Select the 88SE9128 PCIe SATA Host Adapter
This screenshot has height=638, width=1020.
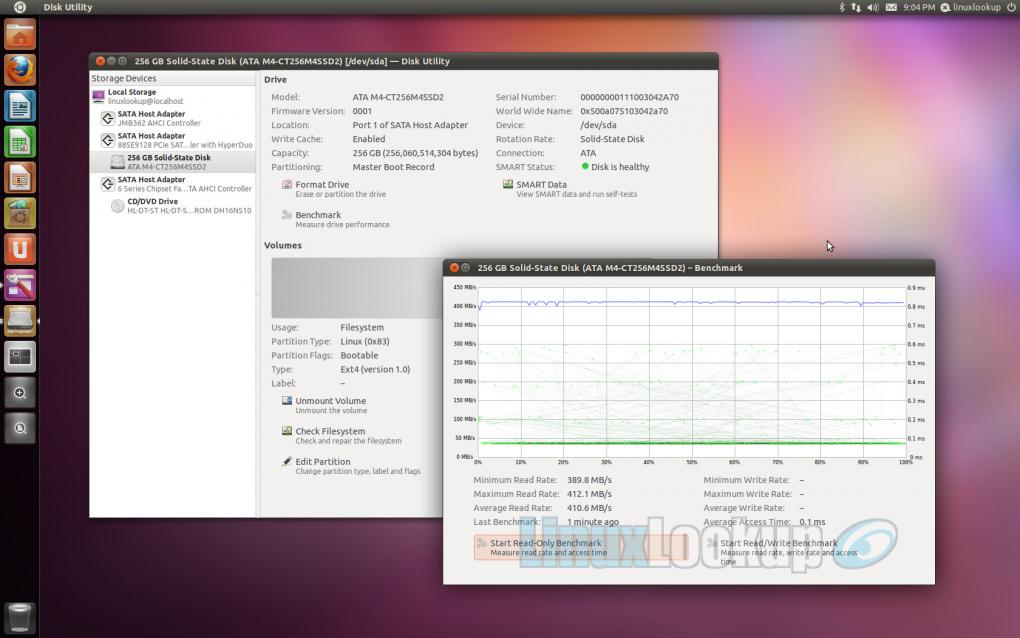pos(172,140)
